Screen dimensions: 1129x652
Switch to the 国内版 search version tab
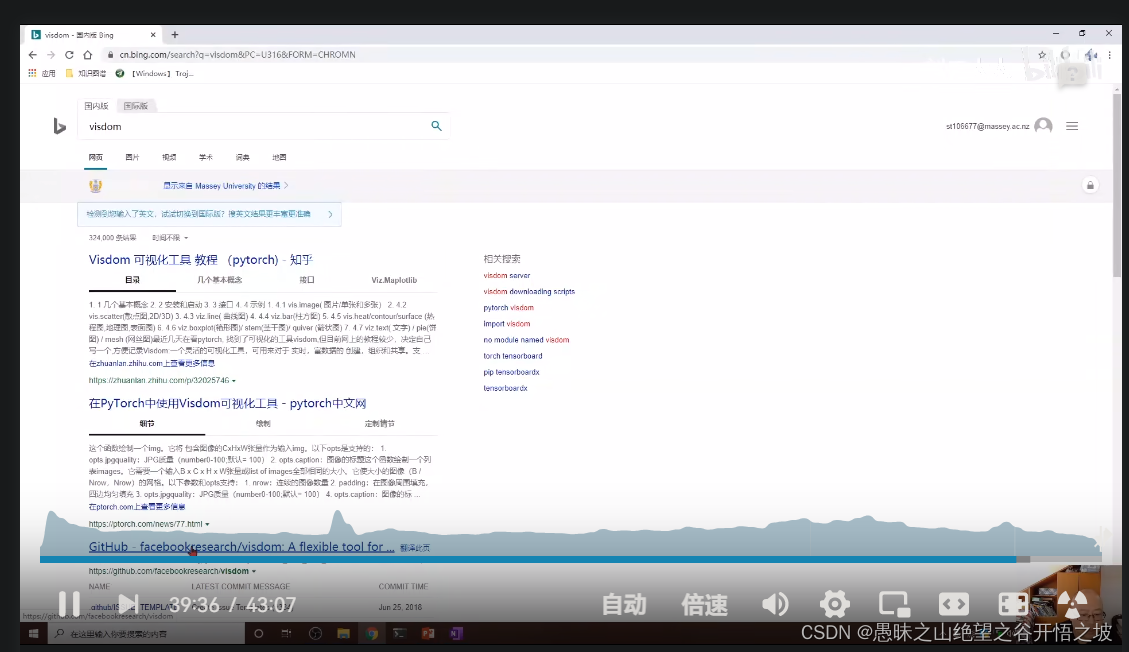[96, 106]
